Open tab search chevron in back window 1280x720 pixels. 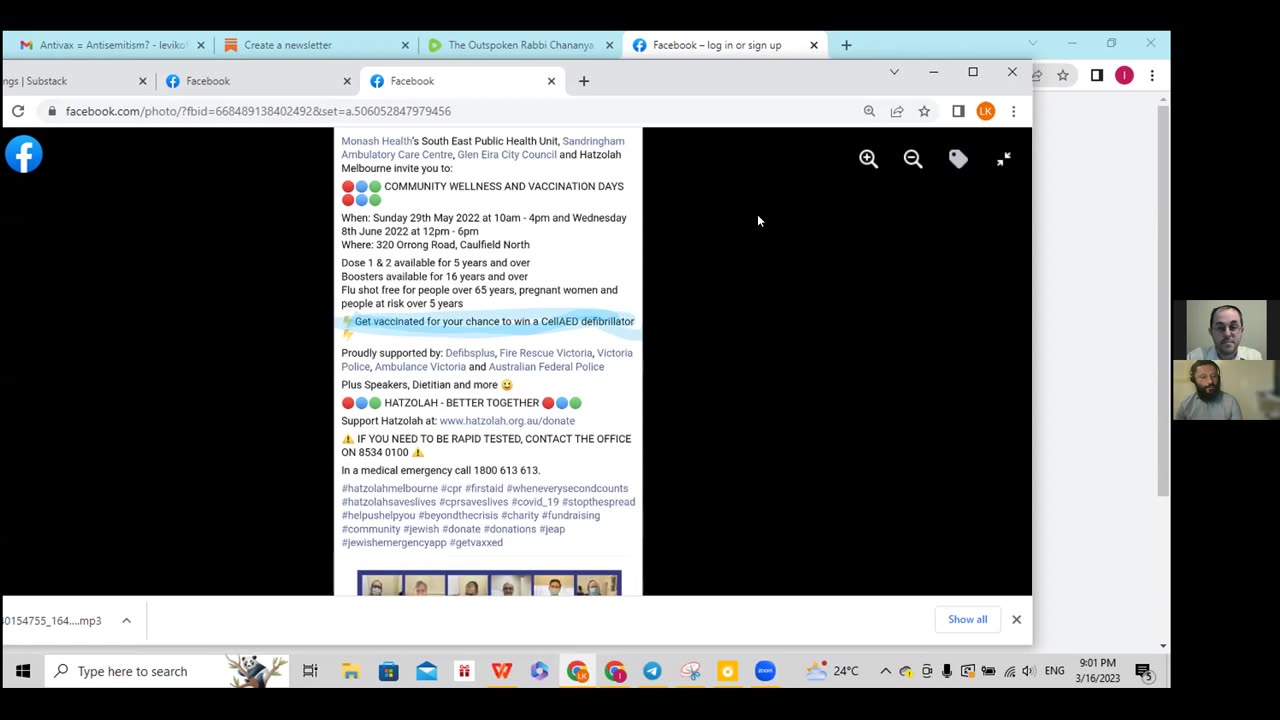[x=1032, y=43]
